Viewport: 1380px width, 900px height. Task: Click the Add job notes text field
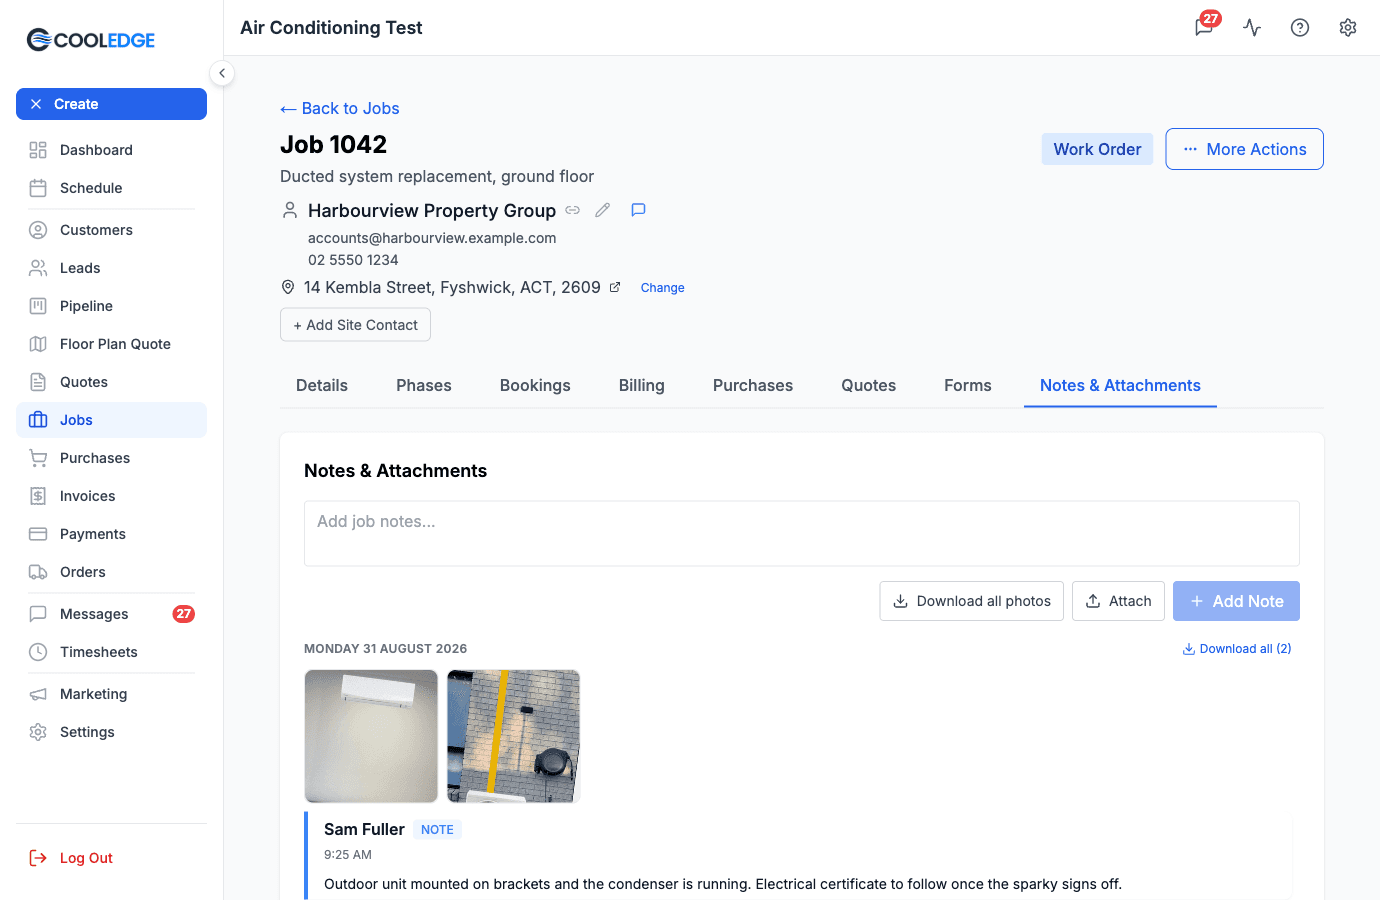tap(802, 534)
